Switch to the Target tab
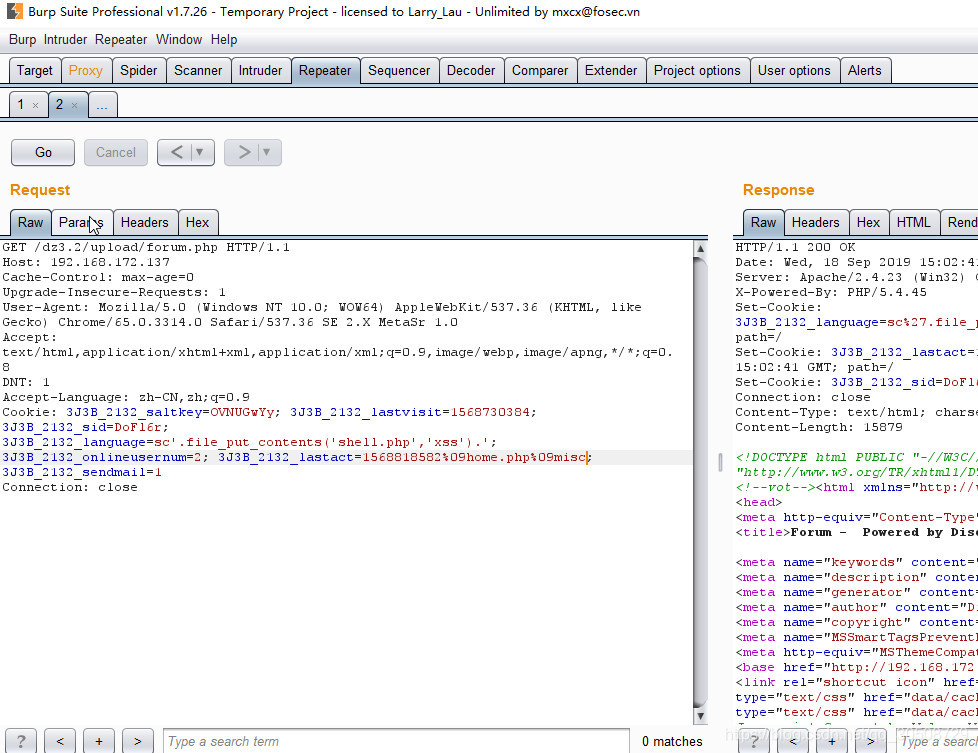 point(35,70)
